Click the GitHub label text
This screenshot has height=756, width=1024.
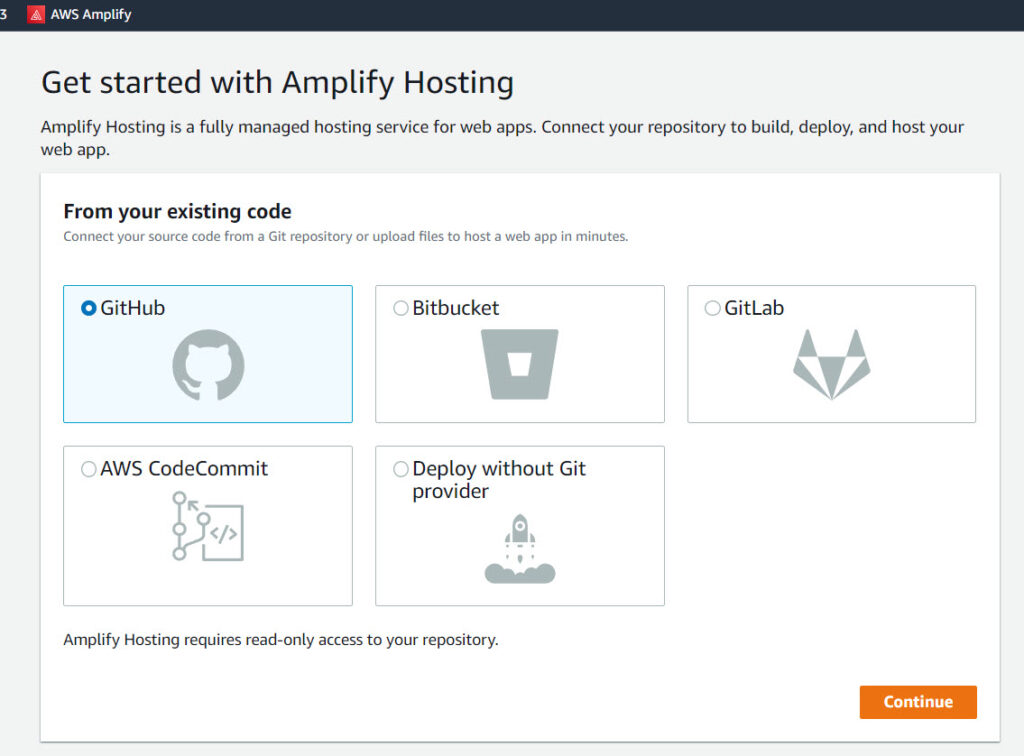click(x=133, y=308)
